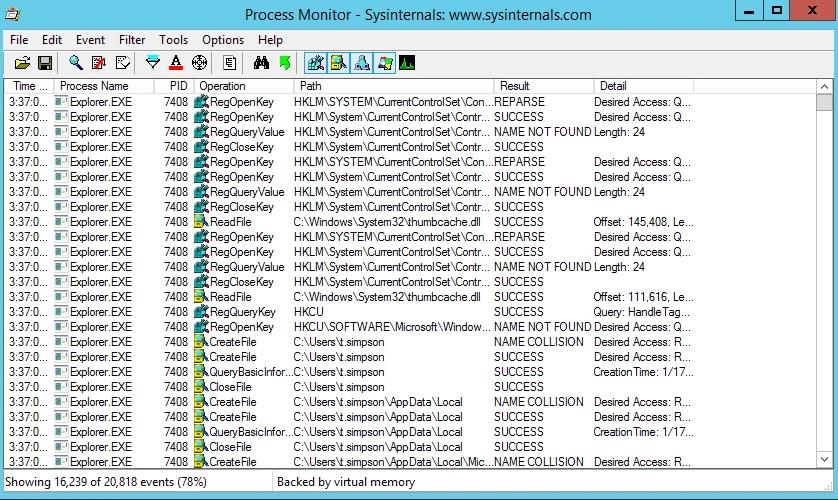Screen dimensions: 838x500
Task: Toggle Show Network Activity button
Action: (x=362, y=63)
